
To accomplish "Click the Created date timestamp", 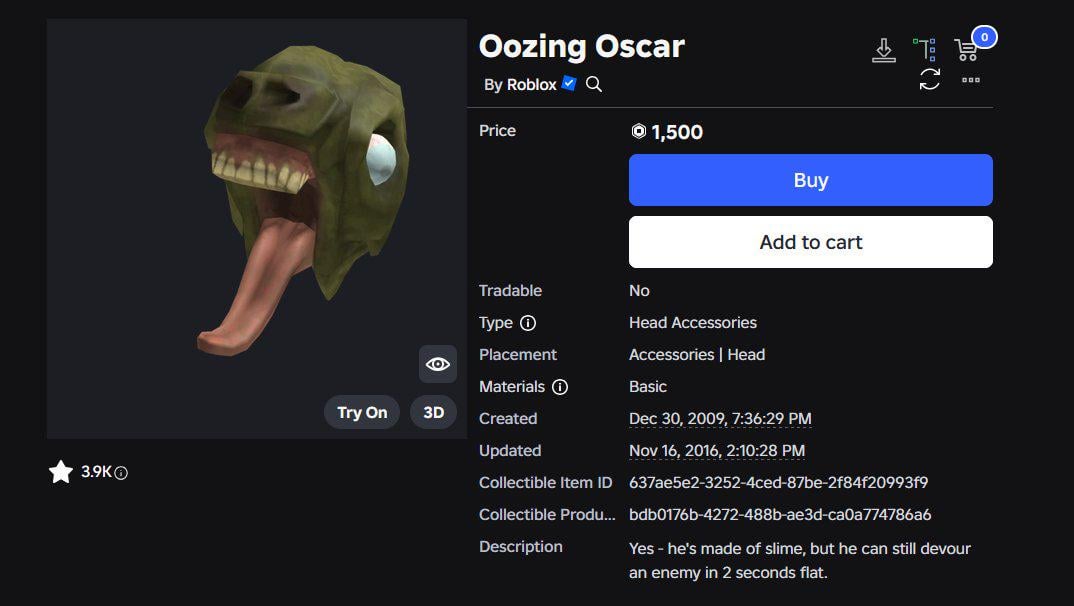I will click(720, 419).
